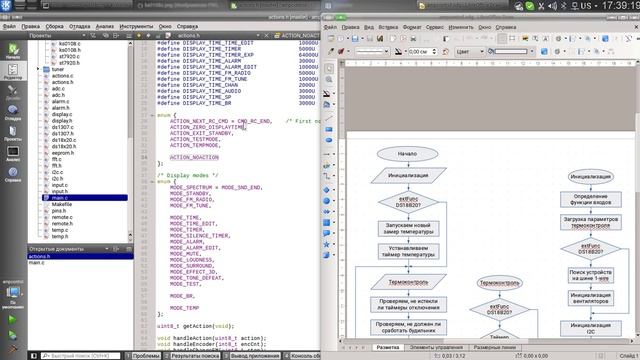The image size is (640, 360).
Task: Switch to Размерные линии layer tab
Action: tap(494, 347)
